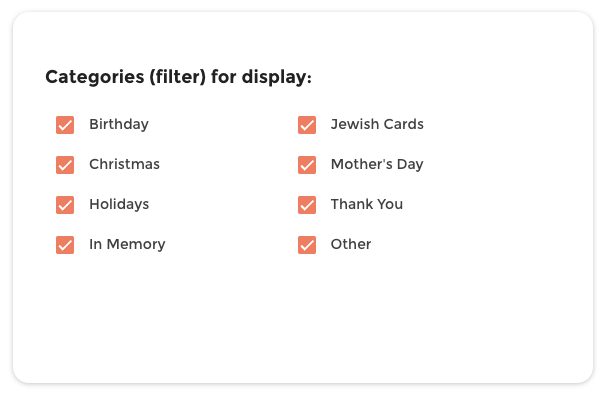The height and width of the screenshot is (394, 605).
Task: Toggle the Christmas category checkbox
Action: (x=65, y=165)
